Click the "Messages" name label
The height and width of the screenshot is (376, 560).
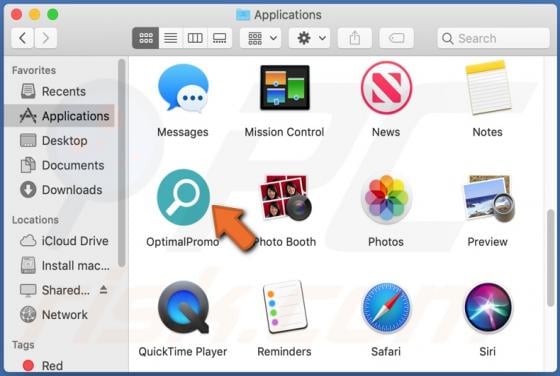click(182, 132)
